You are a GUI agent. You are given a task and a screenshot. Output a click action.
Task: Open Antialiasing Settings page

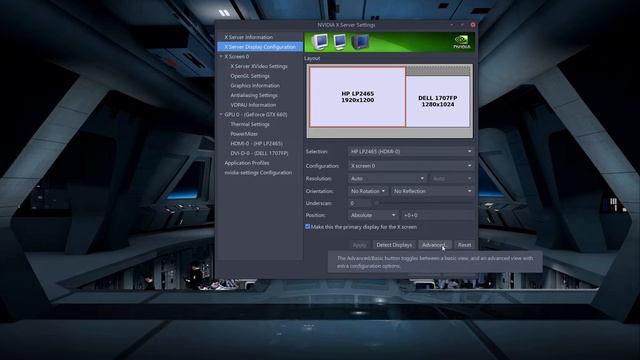(x=254, y=96)
